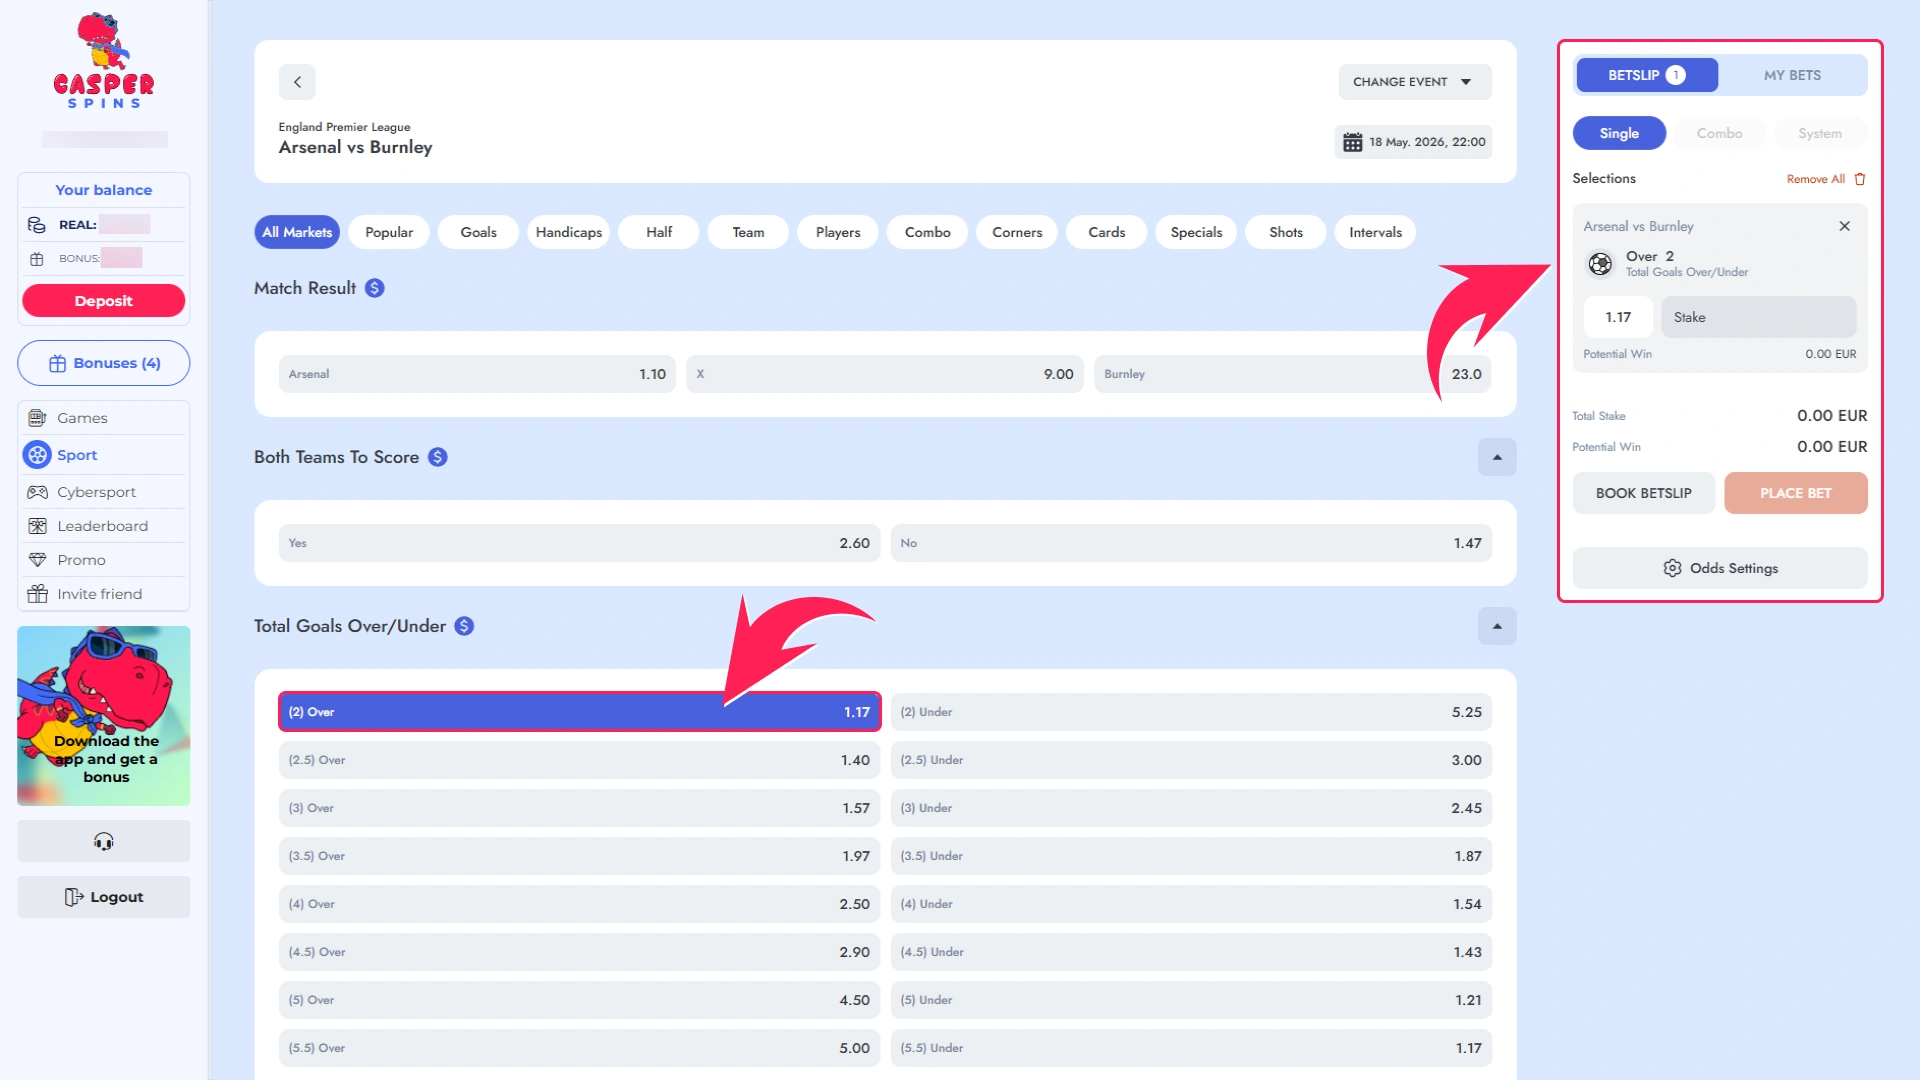
Task: Select Both Teams To Score No 1.47
Action: (1191, 543)
